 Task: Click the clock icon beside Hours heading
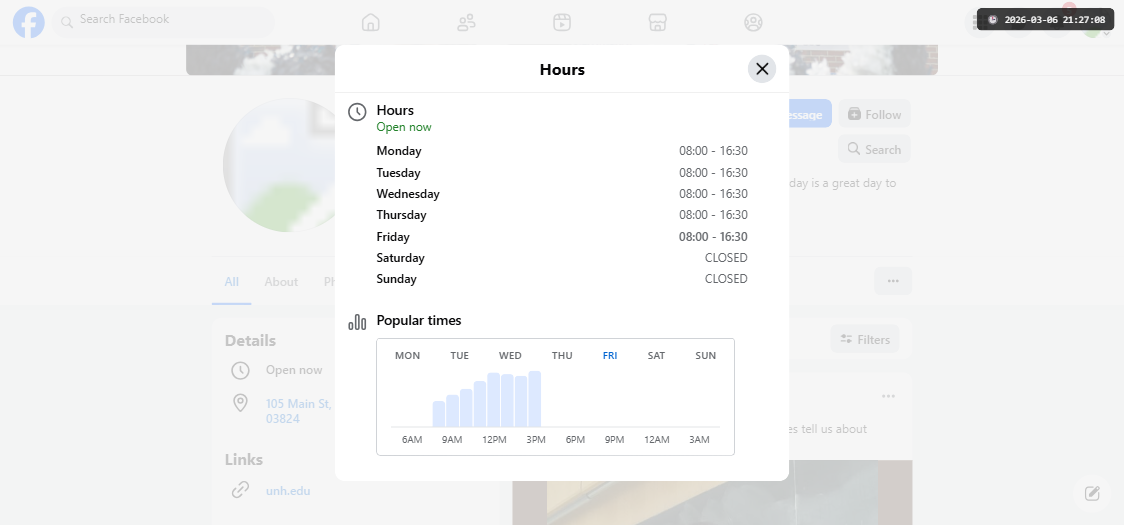tap(357, 112)
